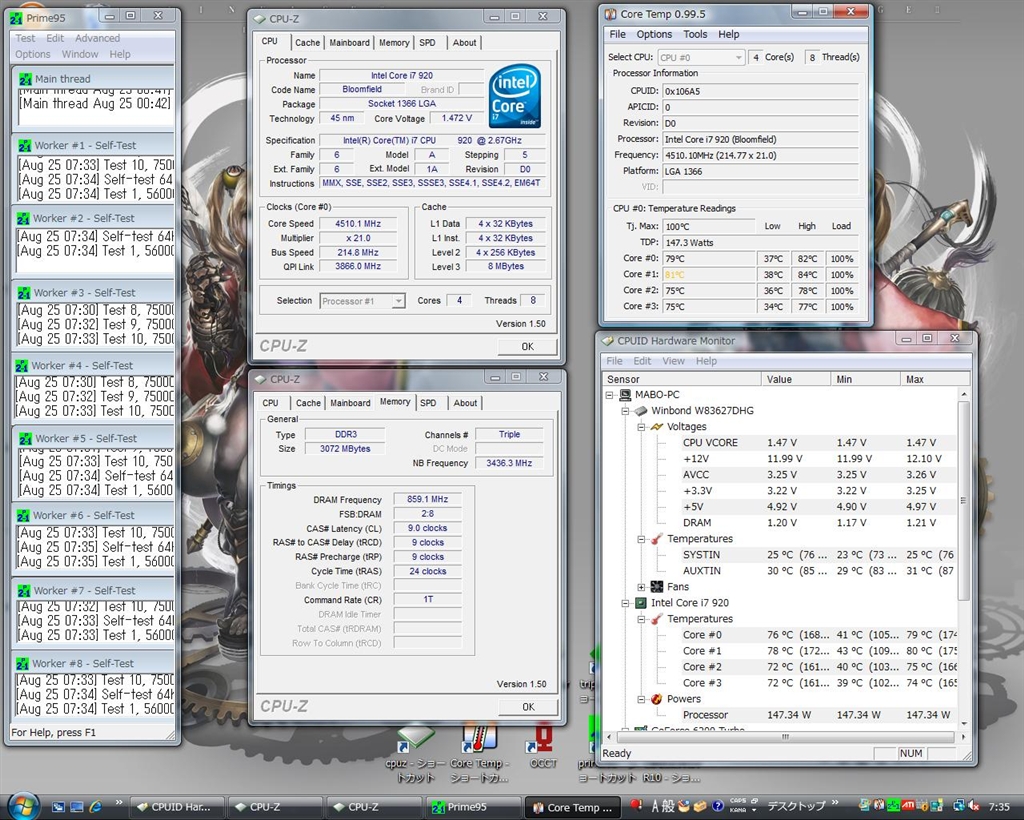This screenshot has height=820, width=1024.
Task: Collapse Temperatures node under Winbond W83627DHG
Action: click(x=641, y=539)
